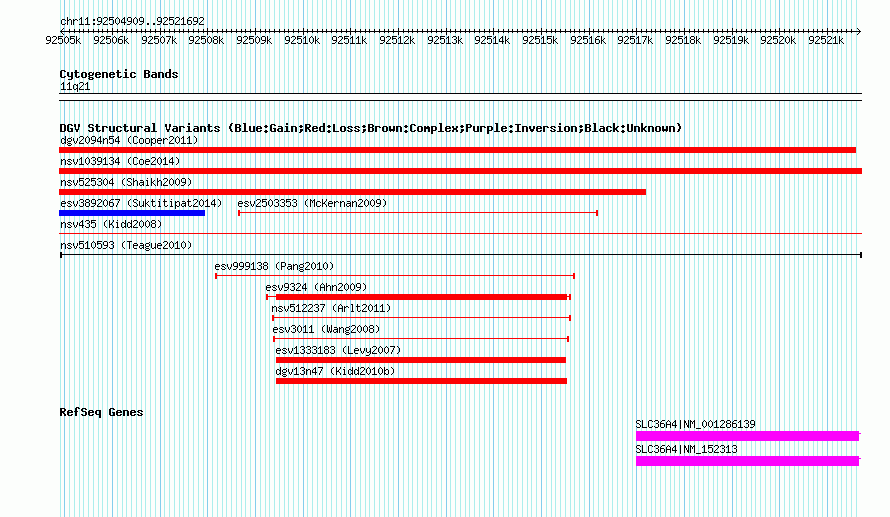Select the nsv435 (Kidd2008) thin red line
Image resolution: width=890 pixels, height=517 pixels.
click(460, 233)
